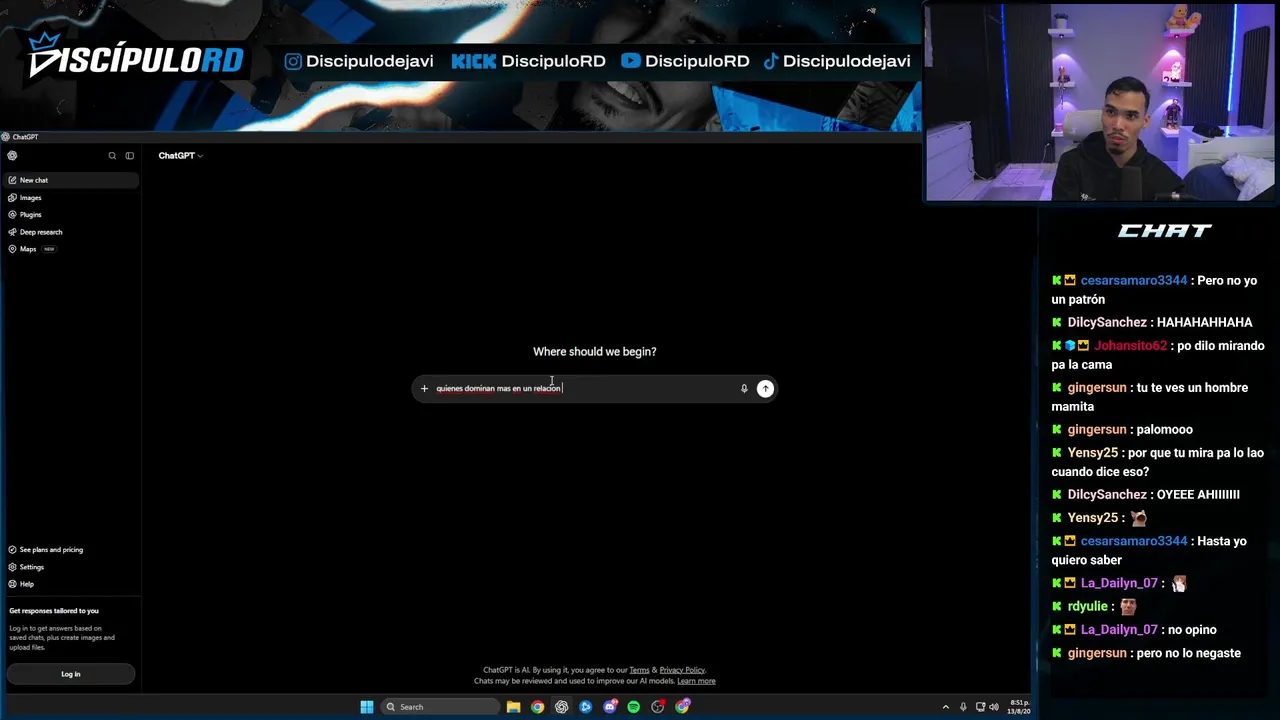1280x720 pixels.
Task: Click the KICK DiscipuloRD handle in banner
Action: click(528, 61)
